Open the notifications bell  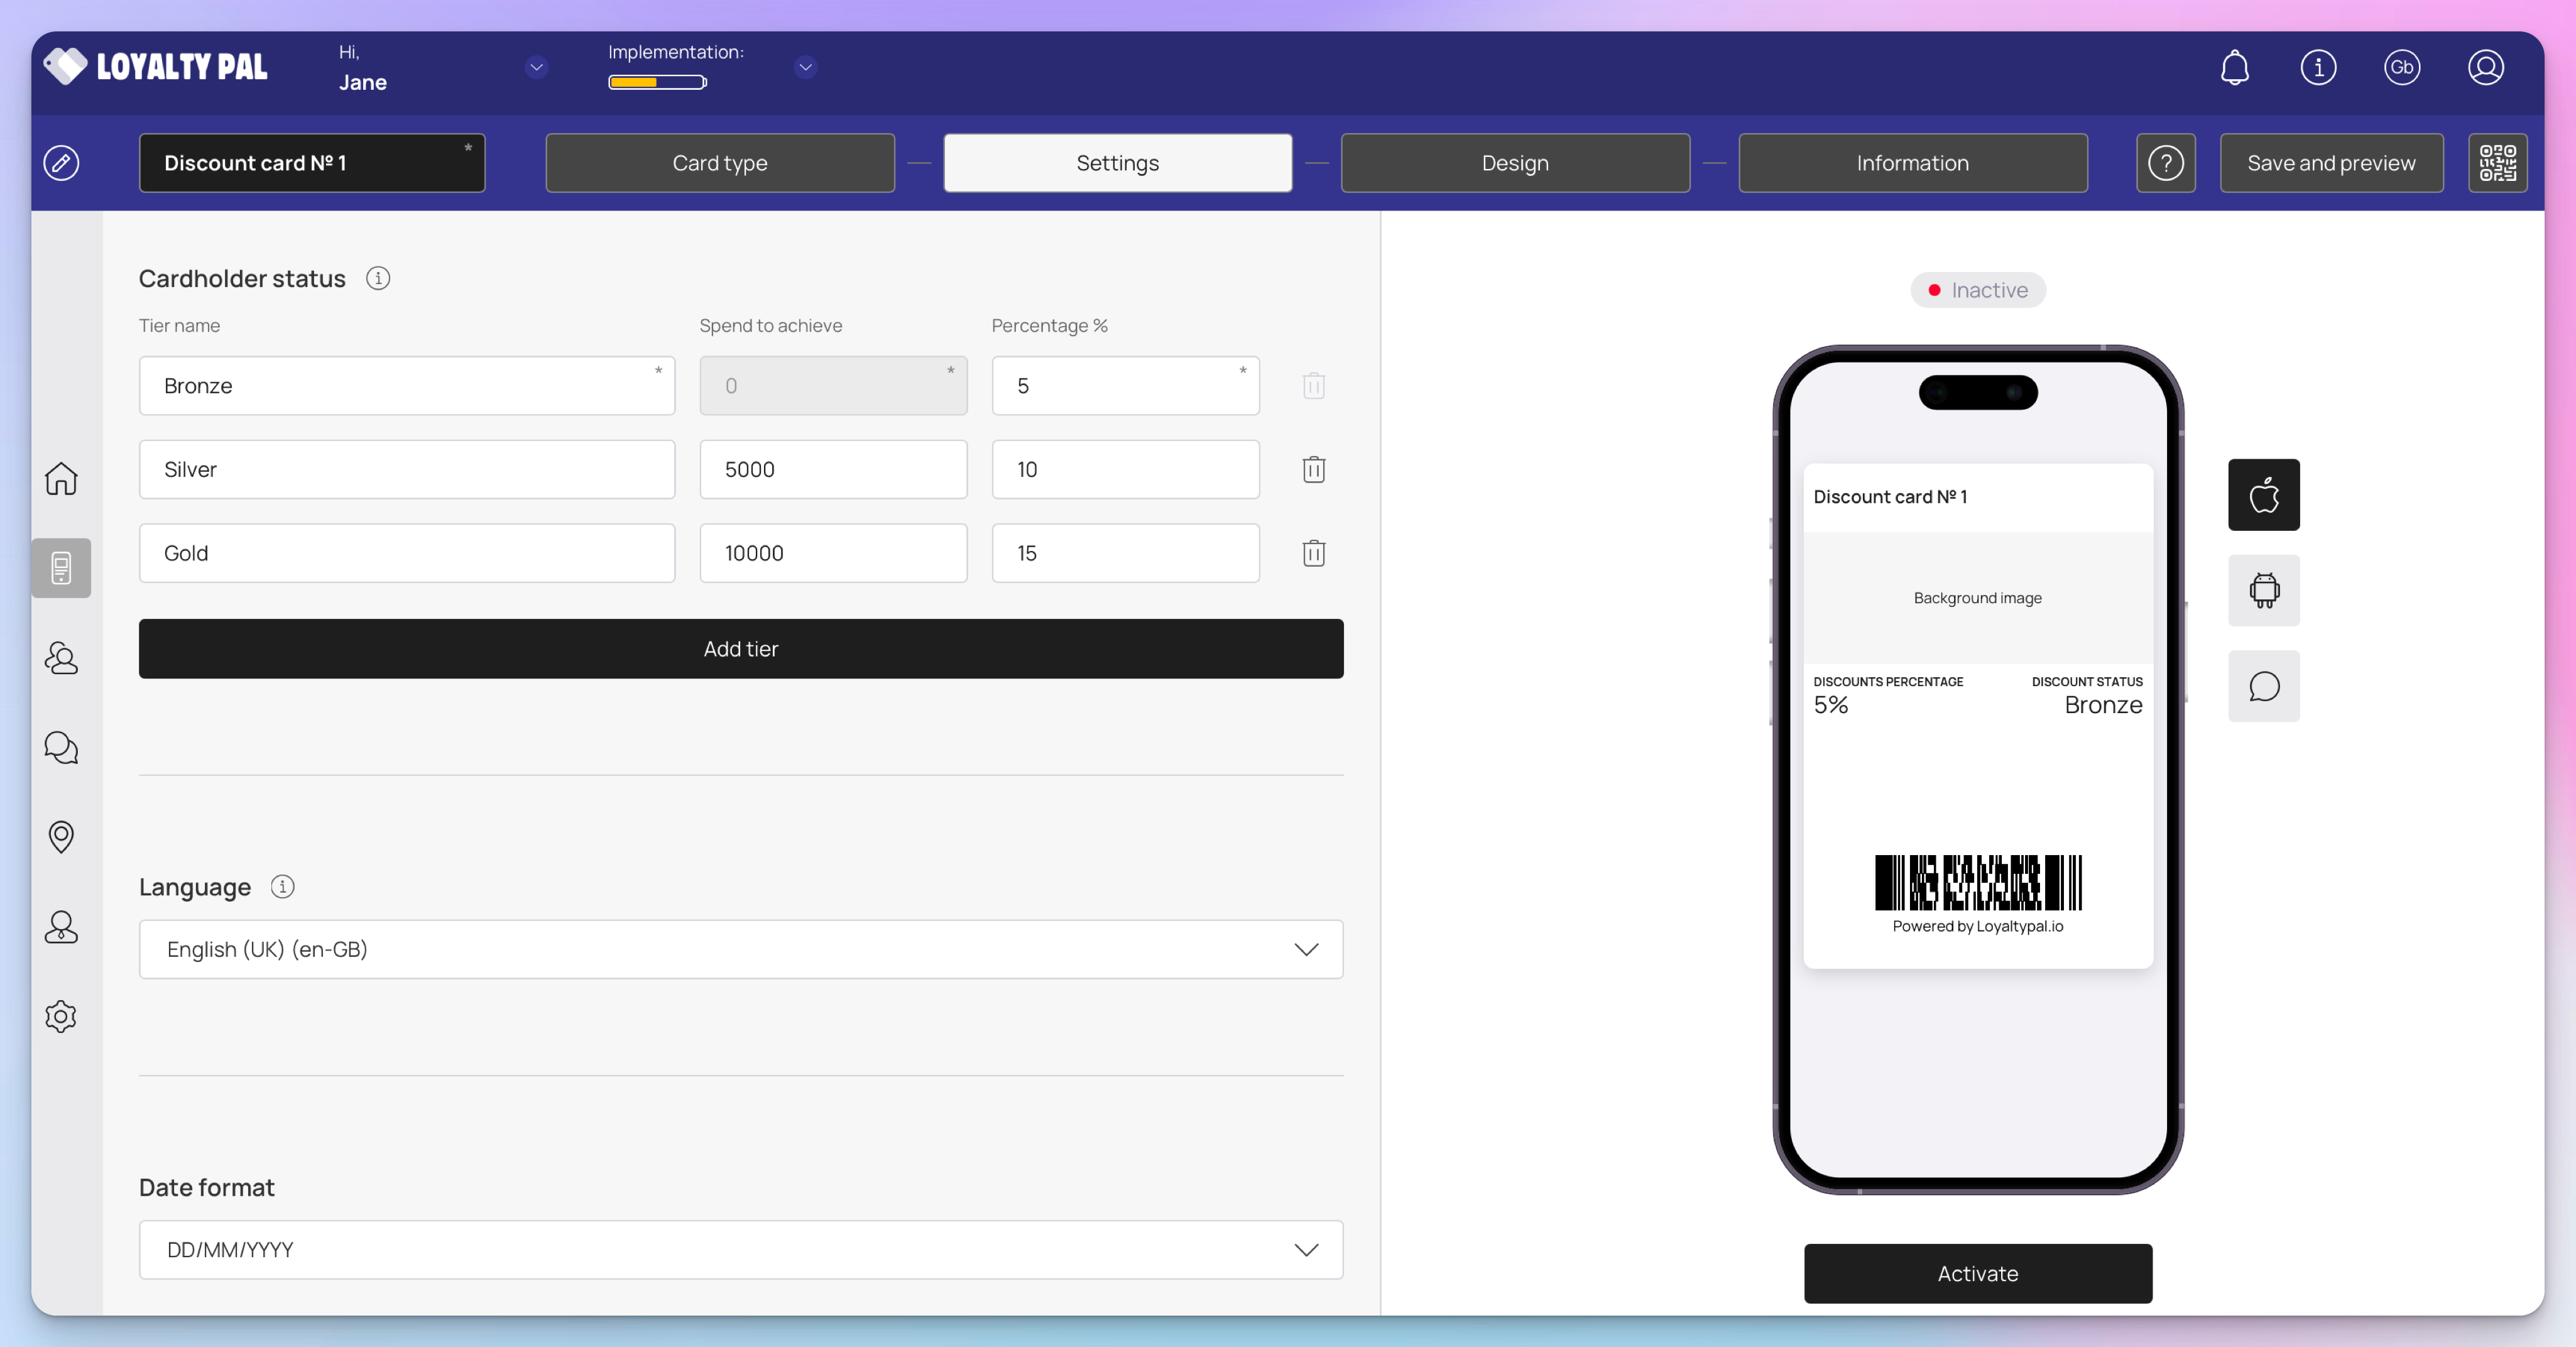tap(2234, 68)
